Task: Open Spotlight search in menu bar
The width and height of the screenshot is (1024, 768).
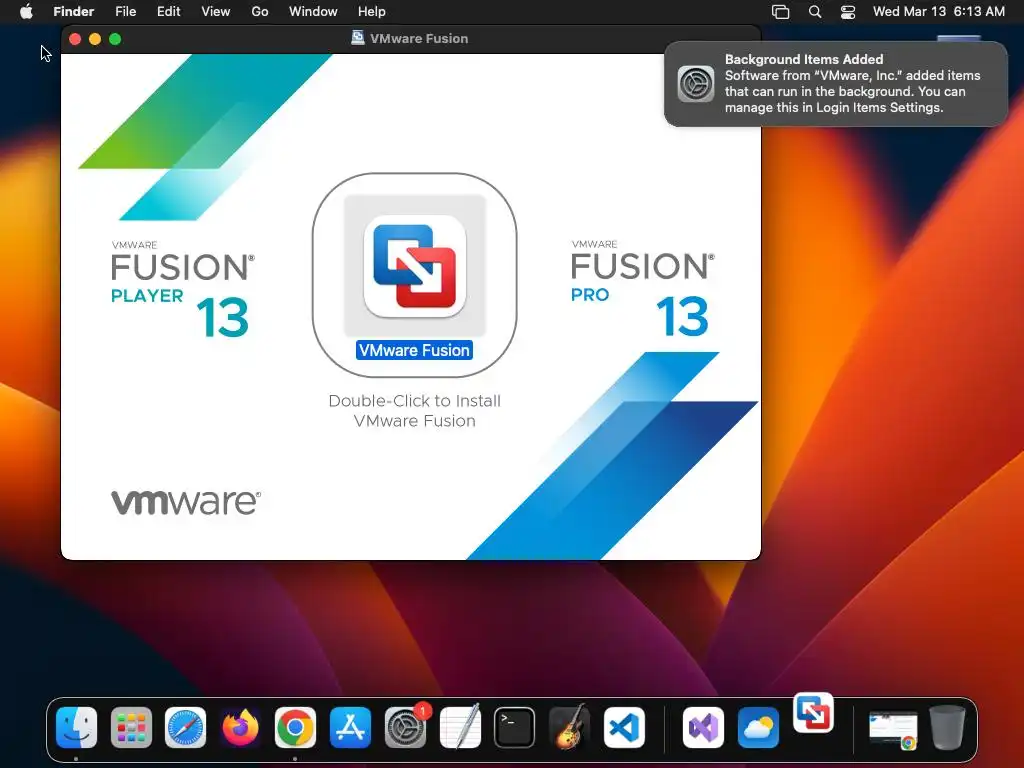Action: point(815,12)
